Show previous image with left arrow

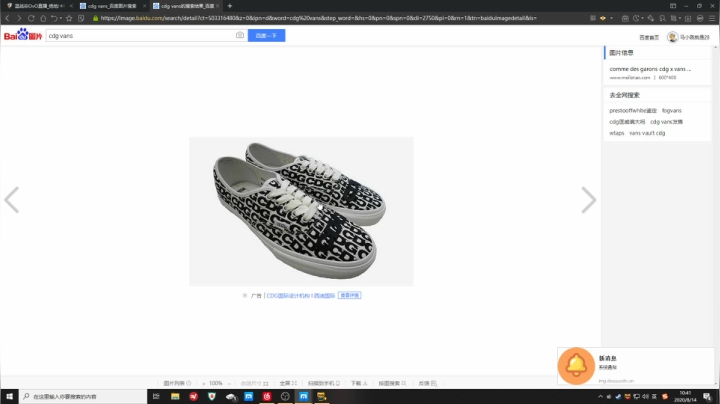(x=11, y=200)
